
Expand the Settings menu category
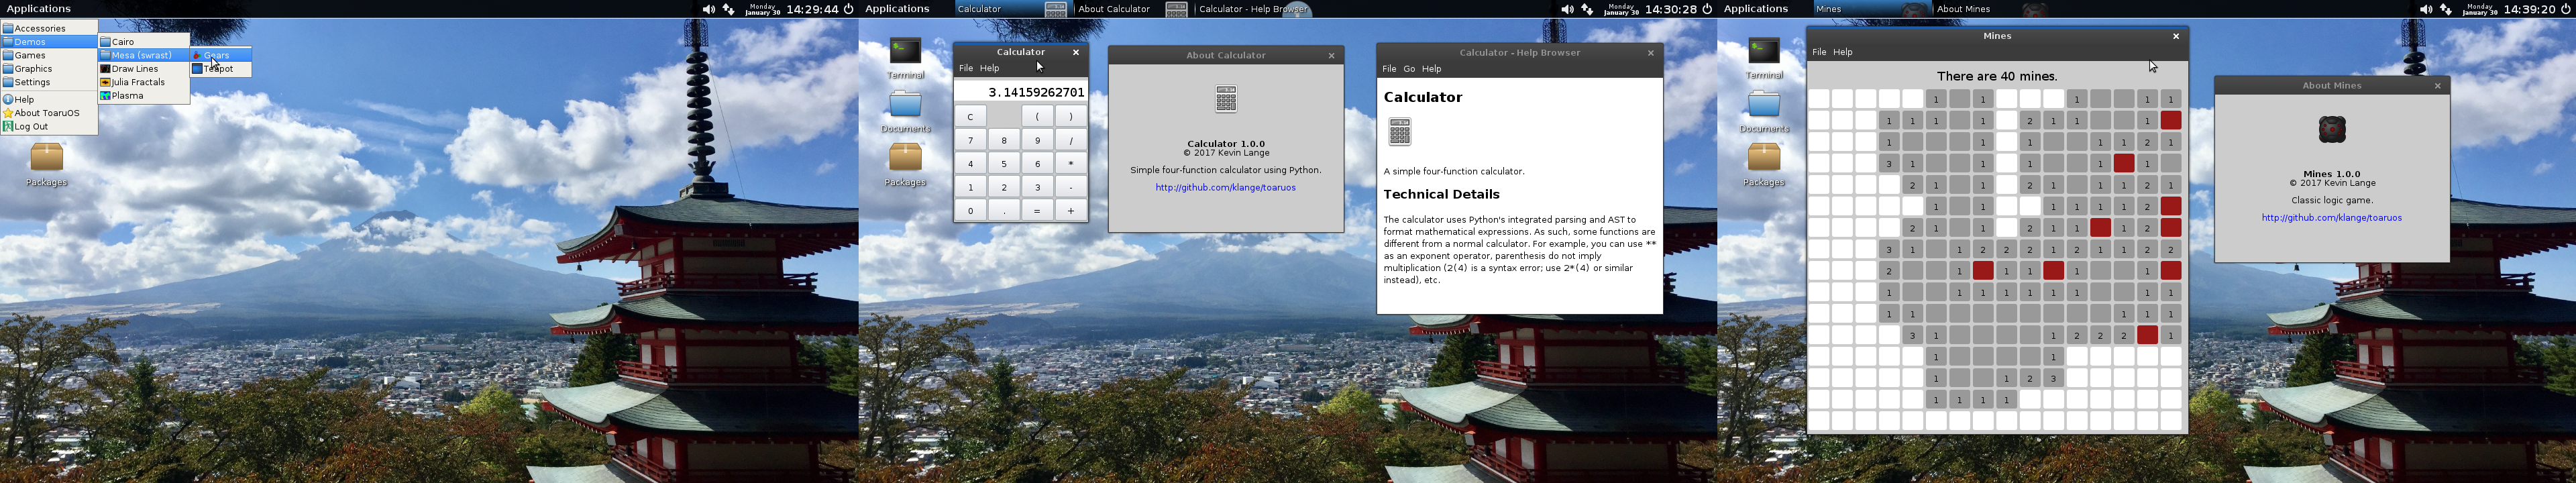click(x=49, y=82)
